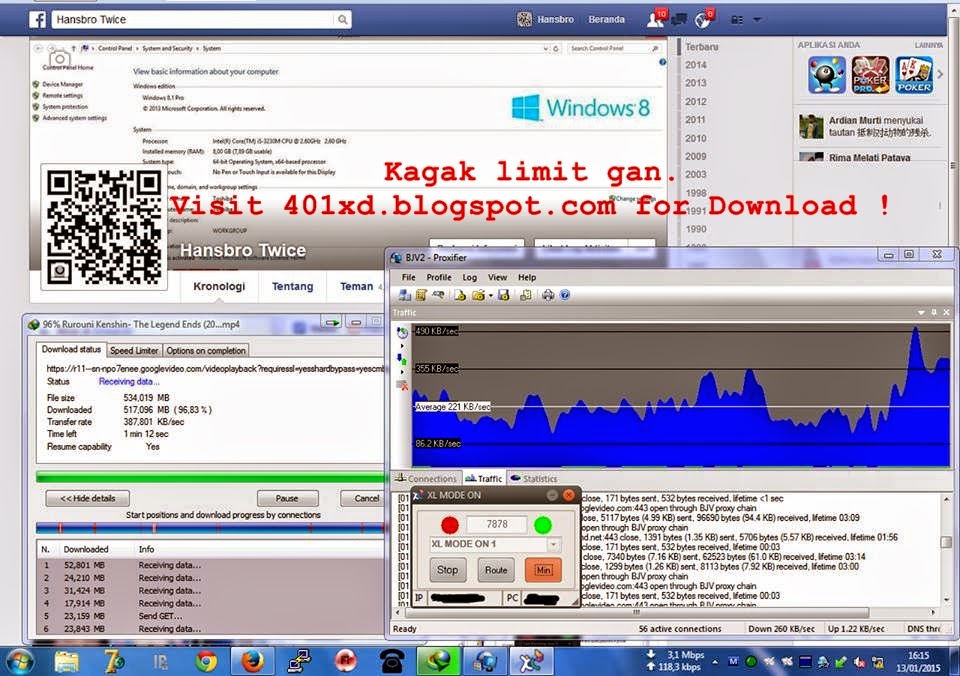Click the Facebook search magnifier button
This screenshot has width=960, height=676.
pyautogui.click(x=343, y=20)
